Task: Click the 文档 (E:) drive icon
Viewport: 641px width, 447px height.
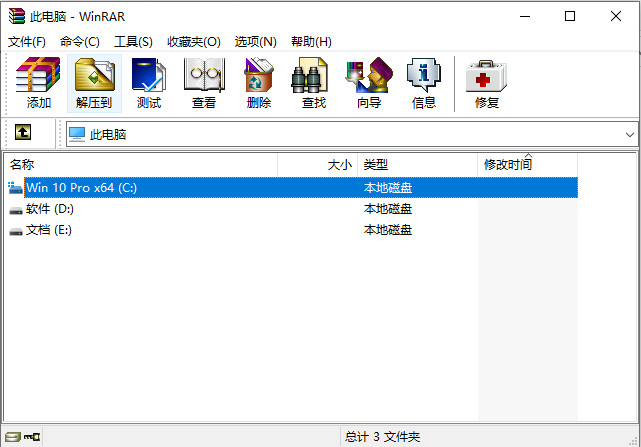Action: point(16,231)
